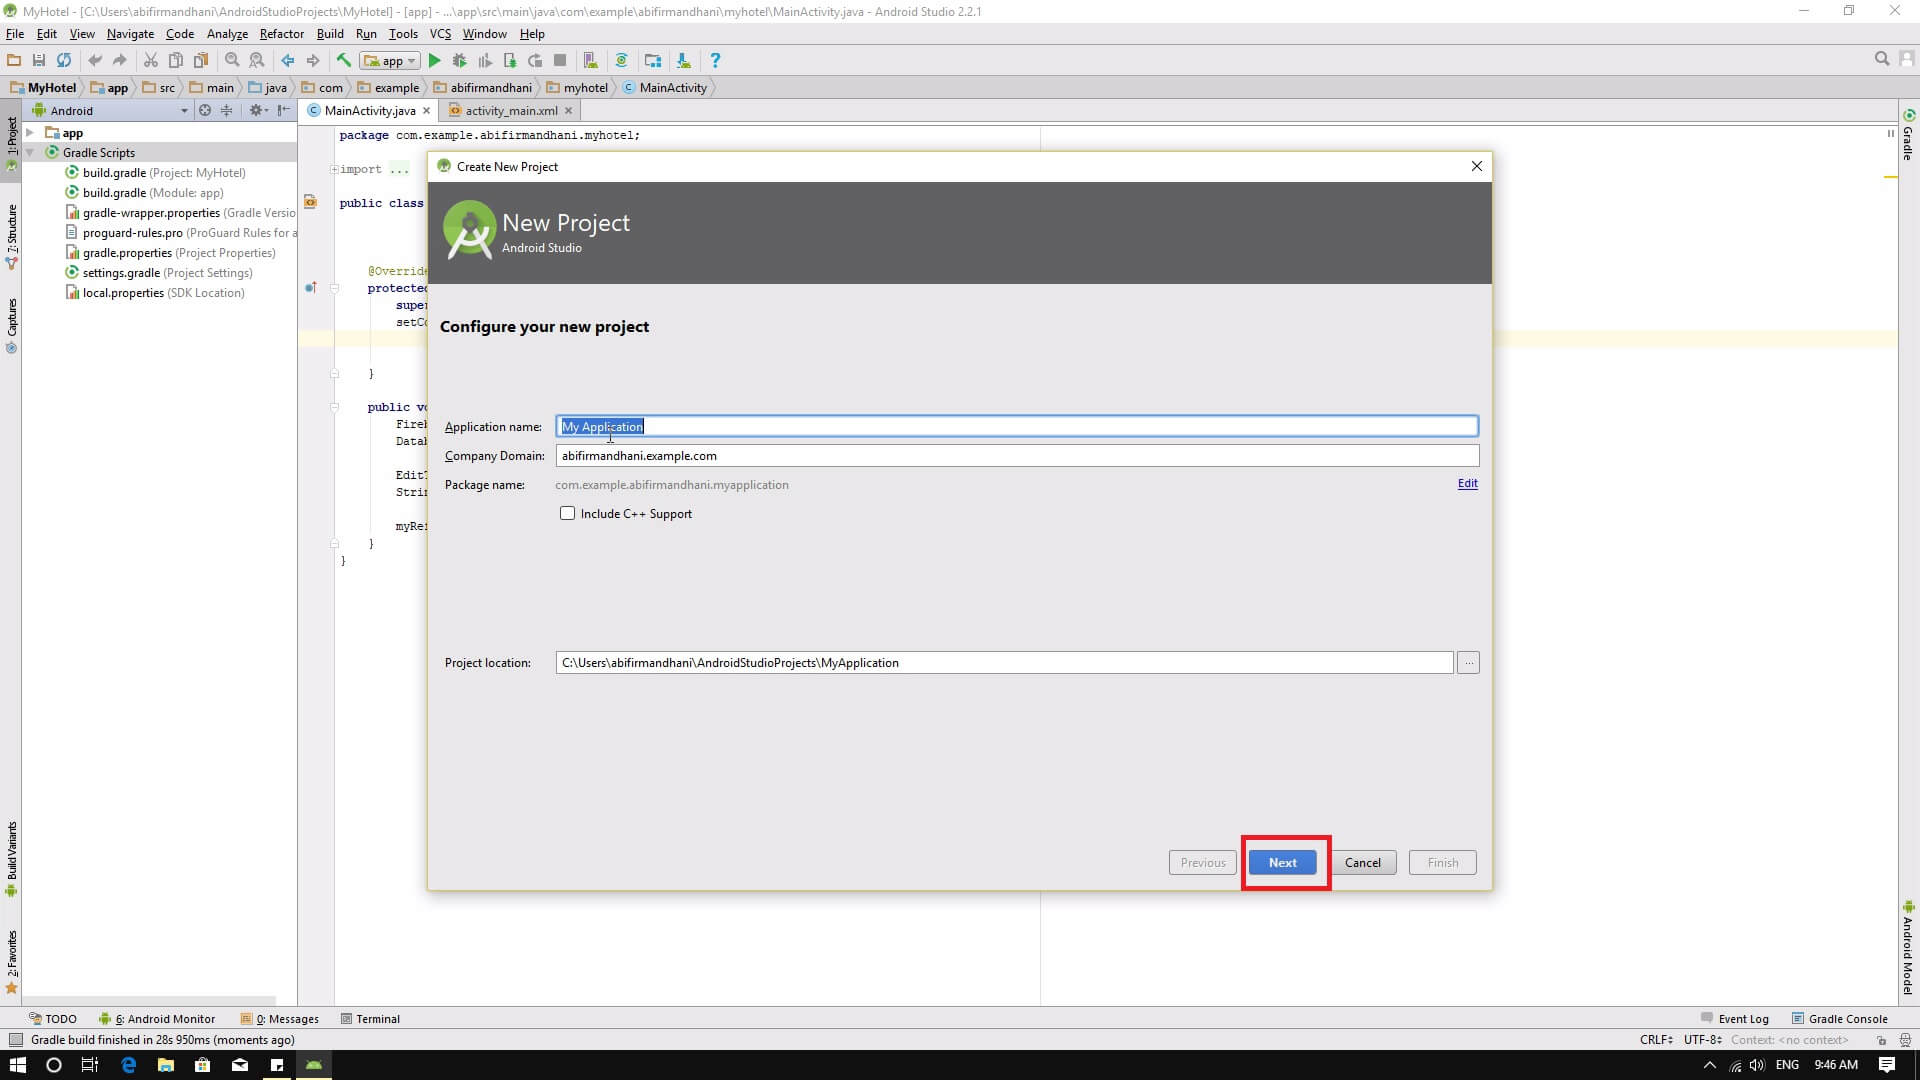The width and height of the screenshot is (1920, 1080).
Task: Open project panel settings gear
Action: tap(257, 110)
